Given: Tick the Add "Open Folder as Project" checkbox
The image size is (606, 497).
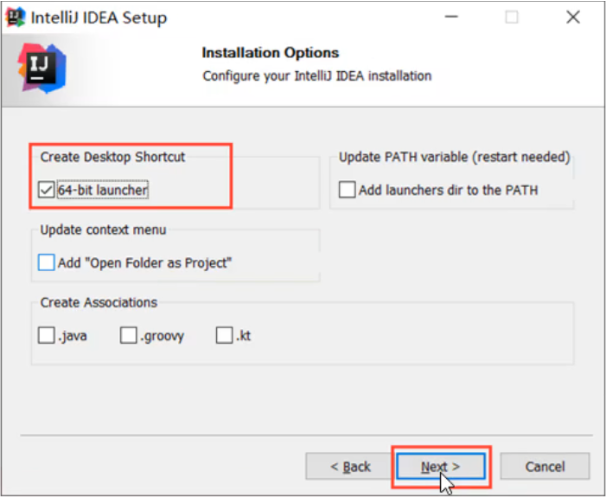Looking at the screenshot, I should [x=46, y=263].
